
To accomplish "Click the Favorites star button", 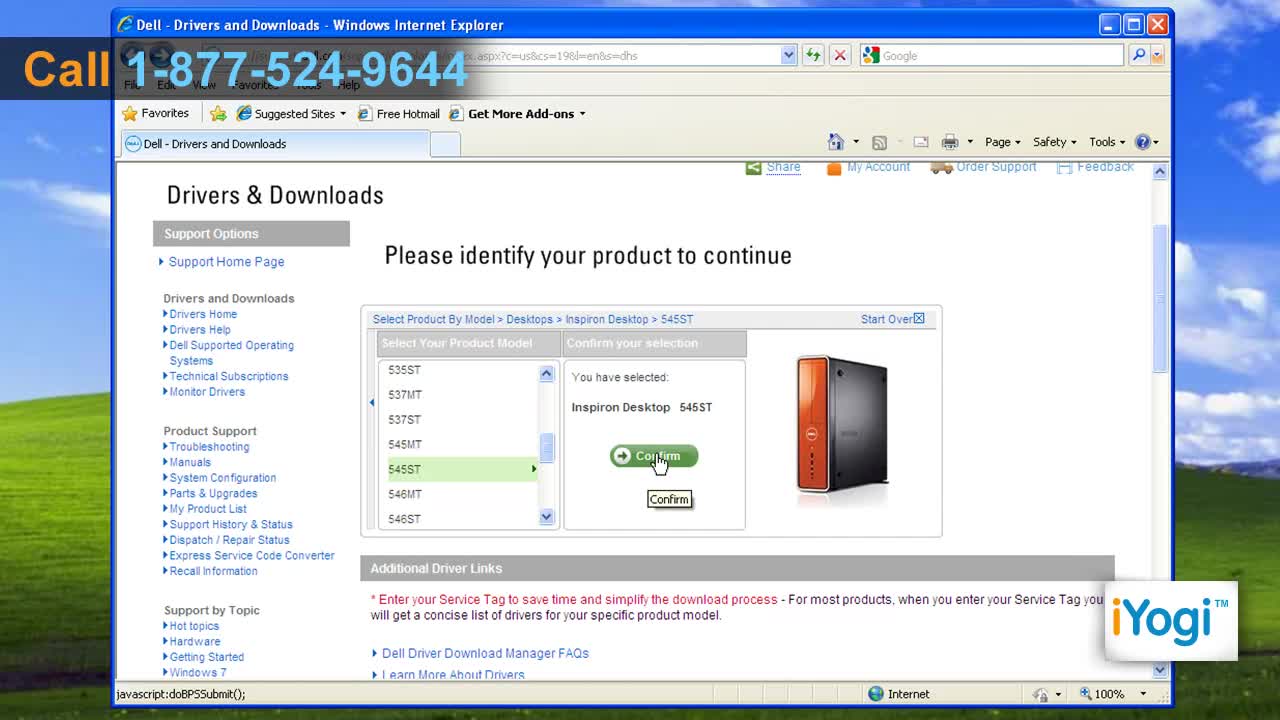I will tap(156, 113).
